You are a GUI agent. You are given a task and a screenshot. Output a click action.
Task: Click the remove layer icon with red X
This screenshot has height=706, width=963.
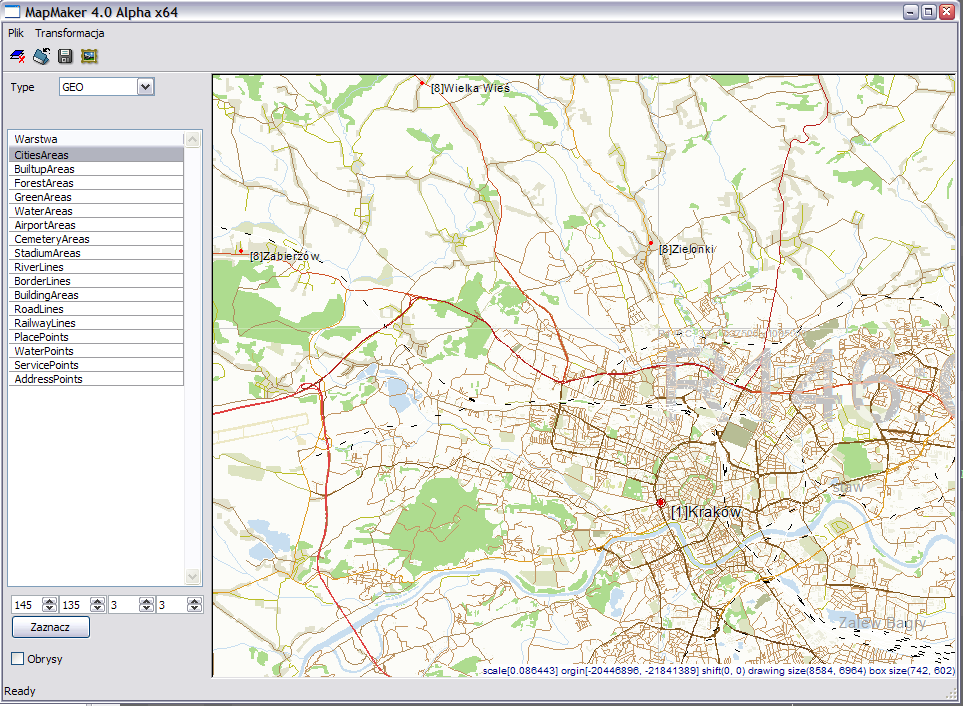coord(17,56)
